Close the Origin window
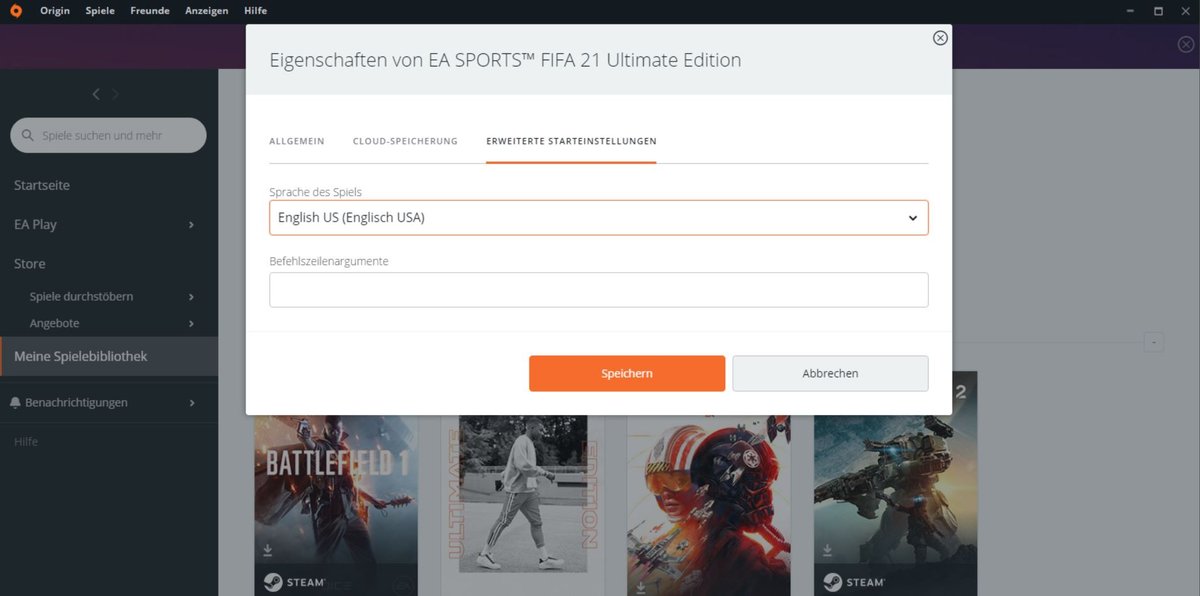1200x596 pixels. click(1184, 11)
